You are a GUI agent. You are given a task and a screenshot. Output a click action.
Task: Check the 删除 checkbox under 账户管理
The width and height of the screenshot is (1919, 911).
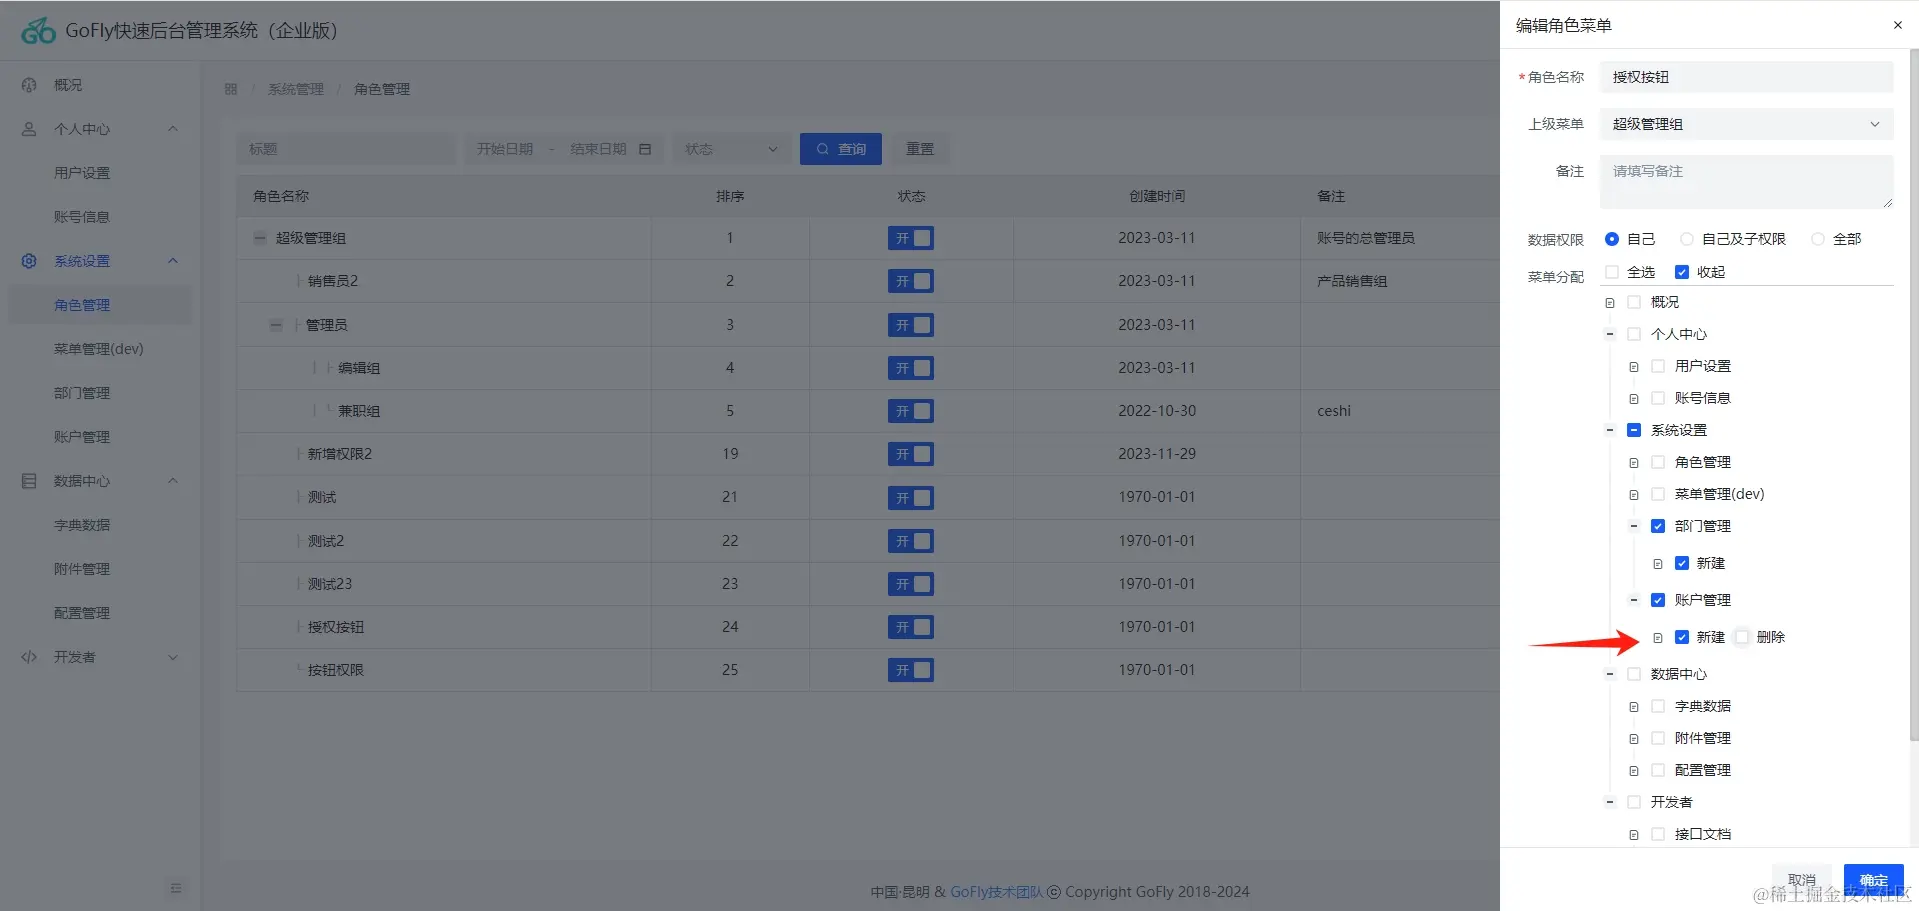point(1742,637)
